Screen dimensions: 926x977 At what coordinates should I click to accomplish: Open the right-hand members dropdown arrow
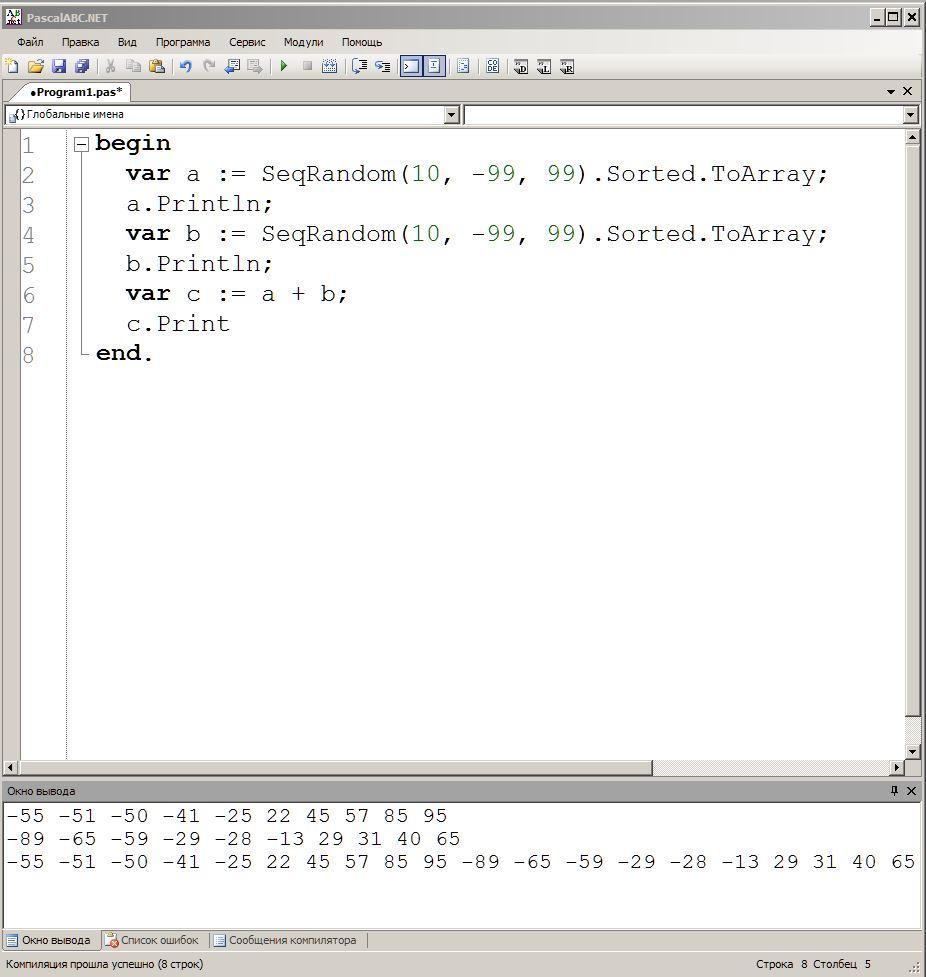point(910,115)
